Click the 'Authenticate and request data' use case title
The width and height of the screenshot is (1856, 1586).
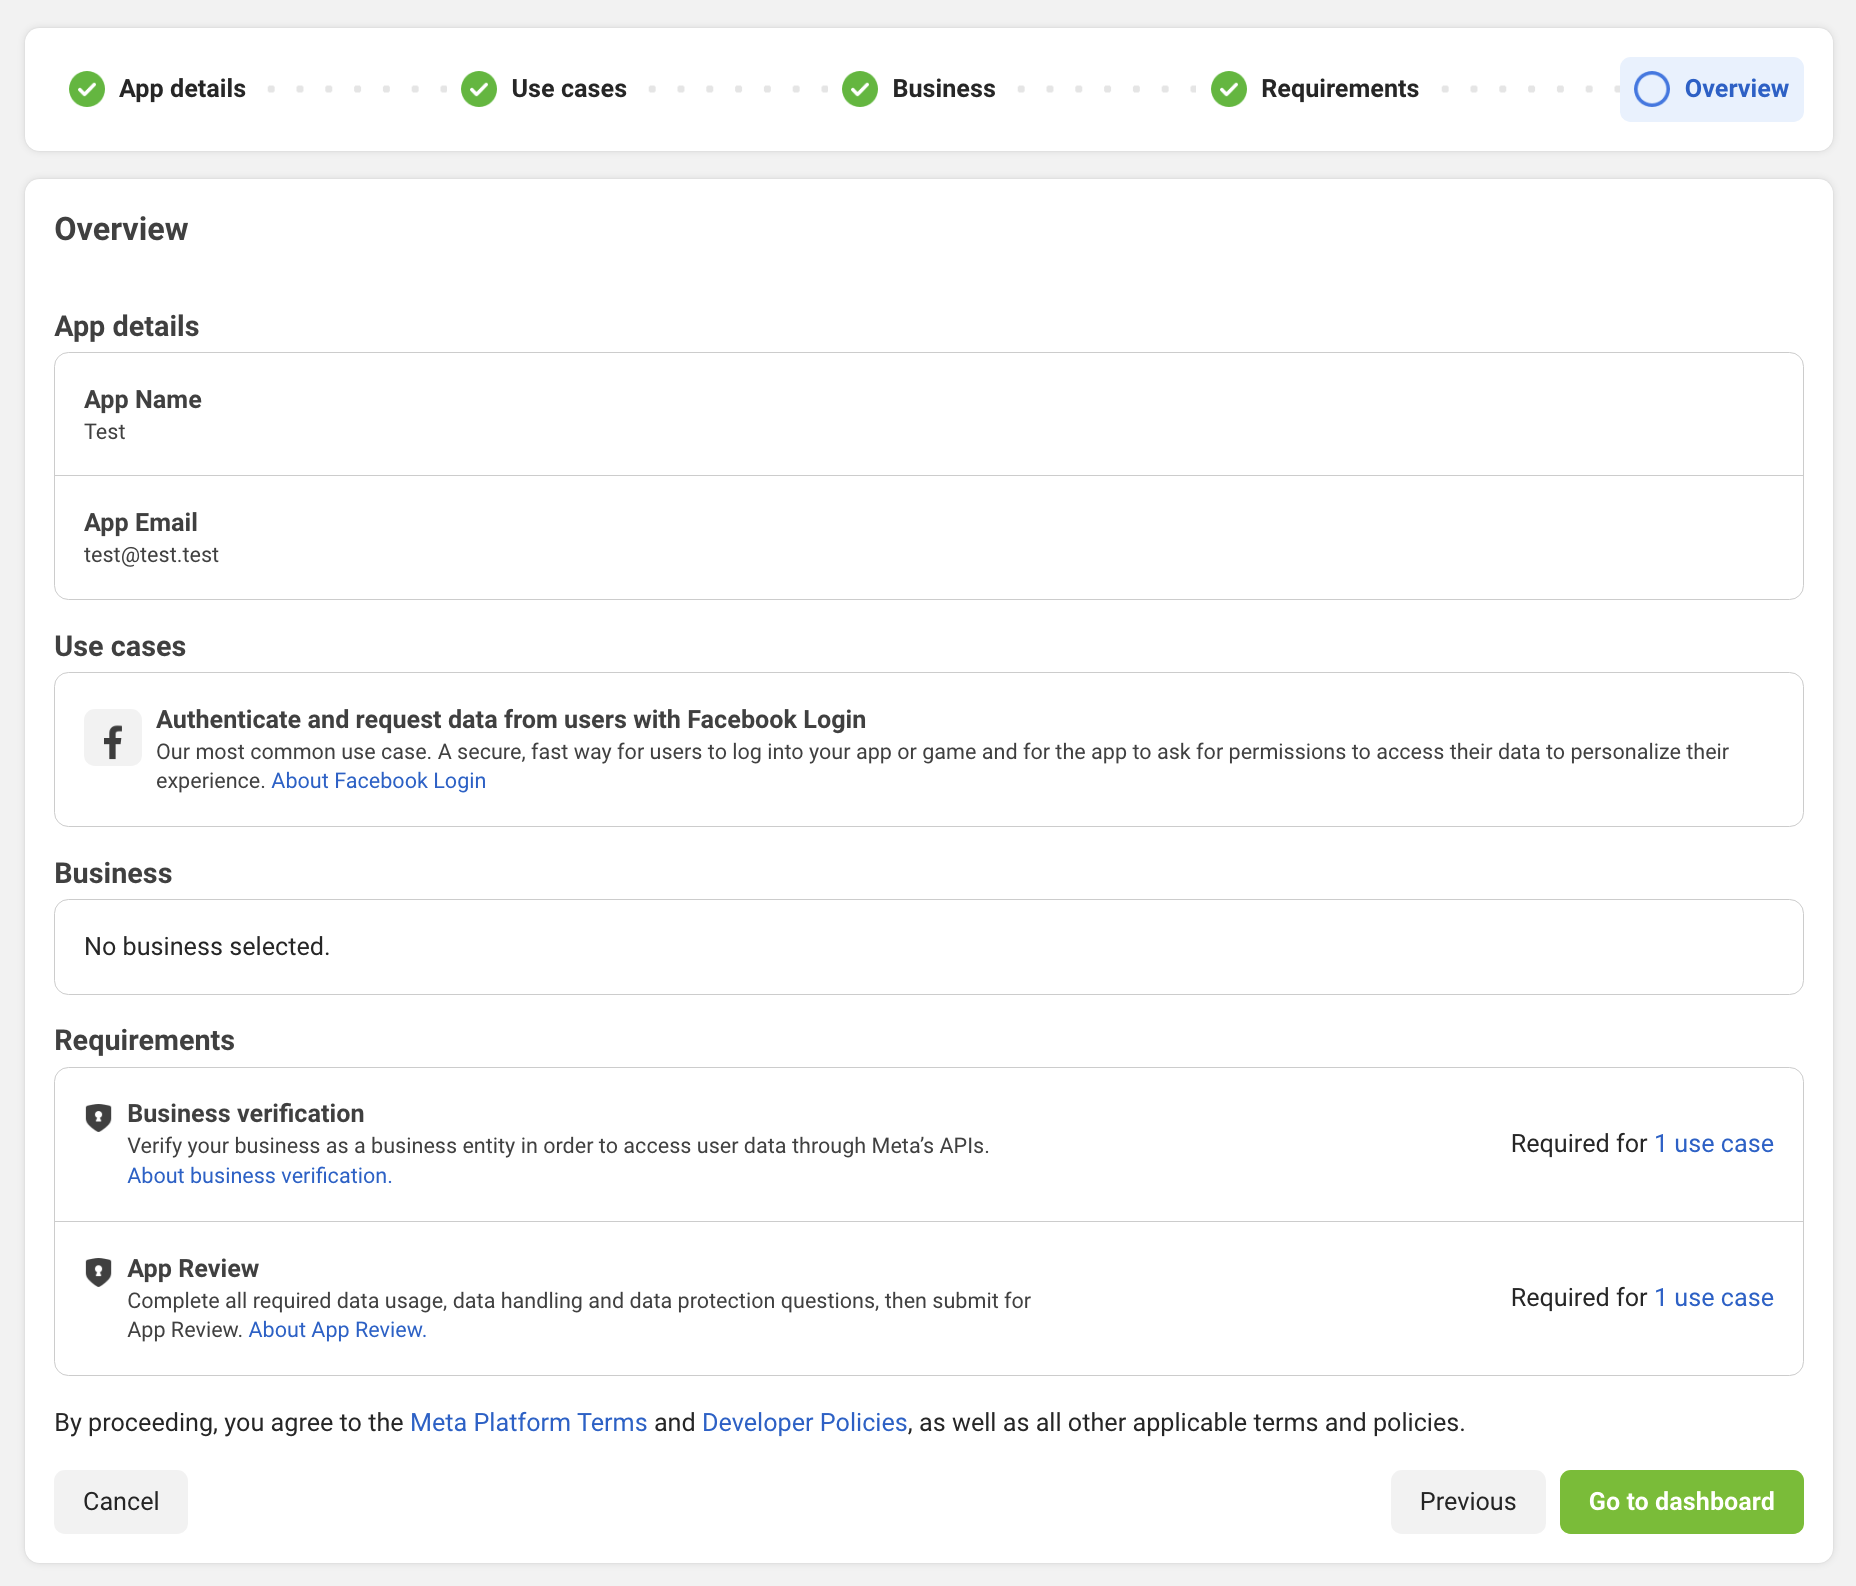point(511,720)
